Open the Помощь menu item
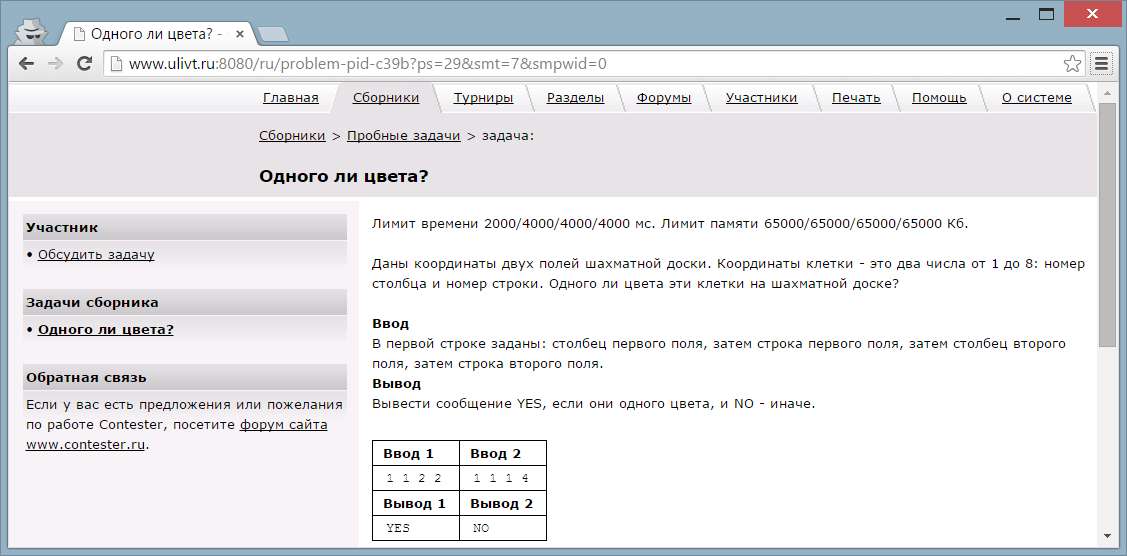 (939, 98)
